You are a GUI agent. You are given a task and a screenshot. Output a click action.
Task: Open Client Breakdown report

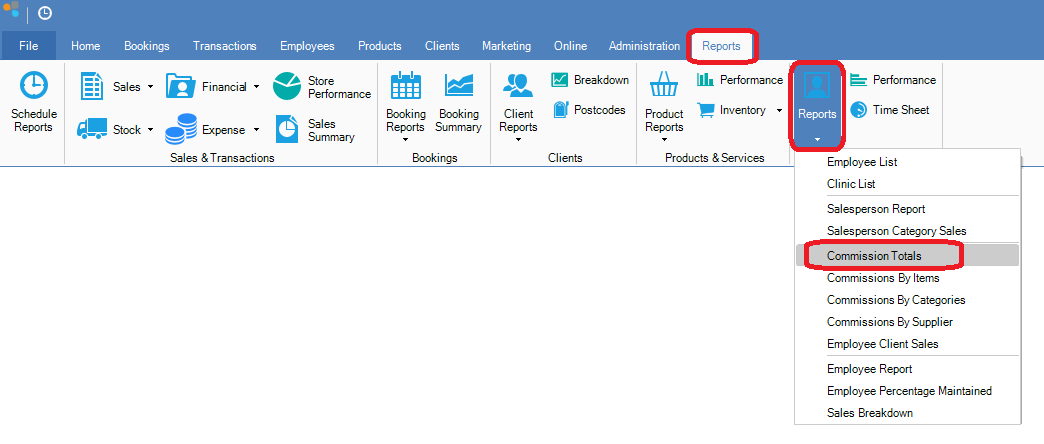[560, 80]
